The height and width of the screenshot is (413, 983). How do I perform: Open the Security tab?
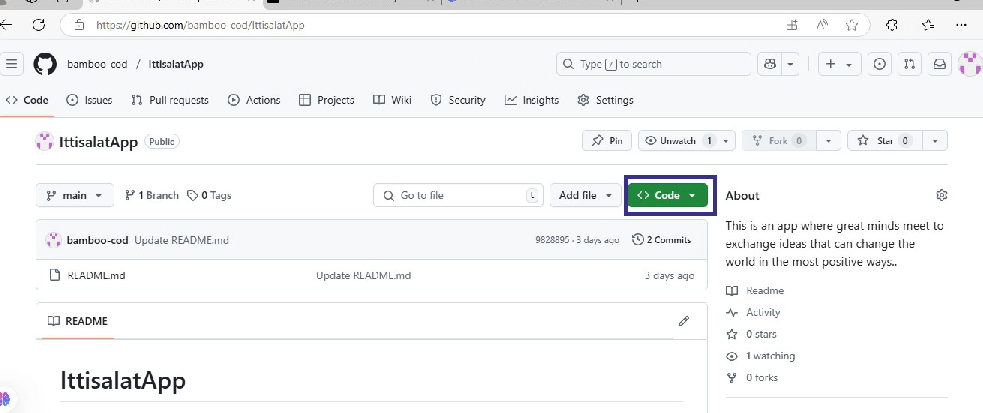coord(458,100)
